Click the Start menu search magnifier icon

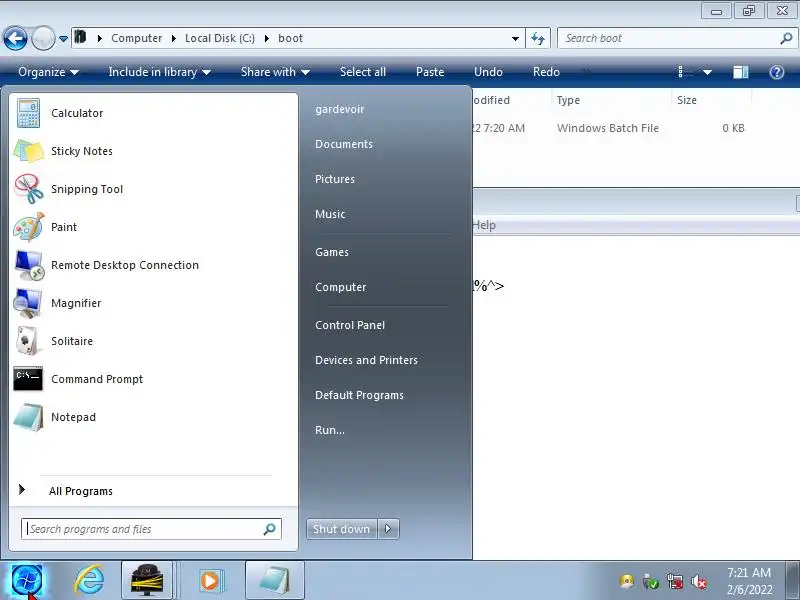pyautogui.click(x=269, y=529)
